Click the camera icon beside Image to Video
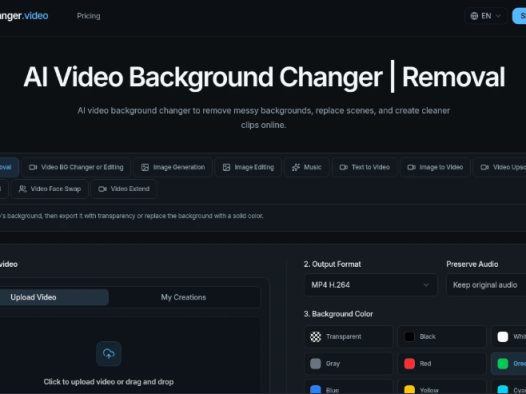 pos(411,167)
